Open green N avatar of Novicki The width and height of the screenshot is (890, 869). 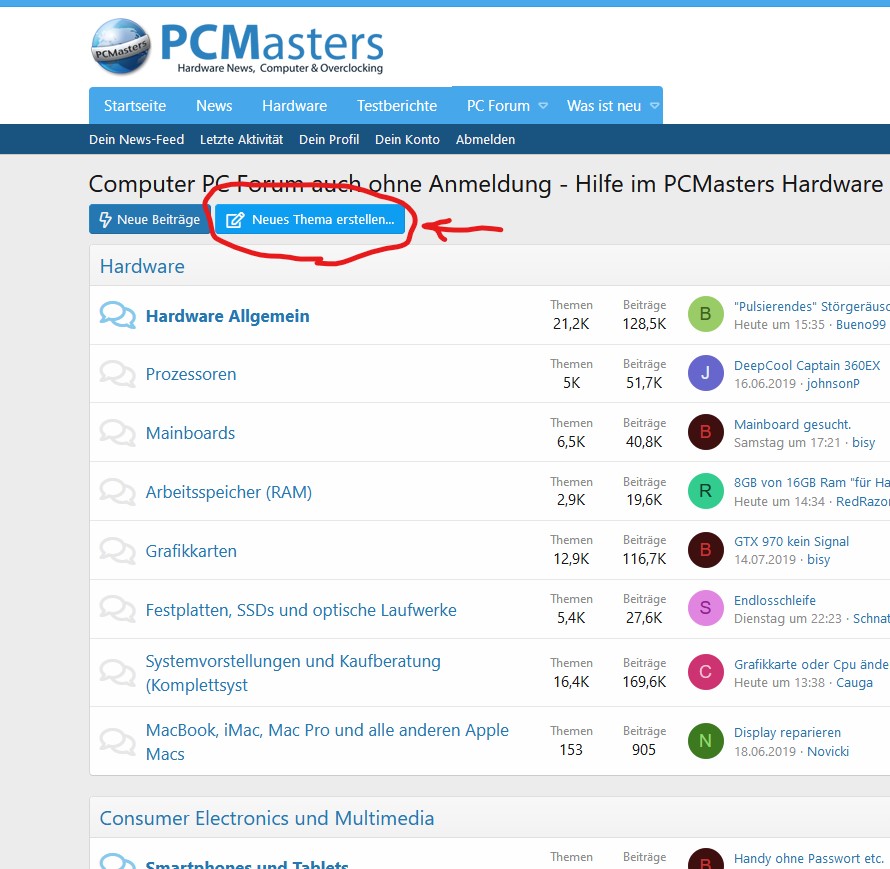click(706, 741)
